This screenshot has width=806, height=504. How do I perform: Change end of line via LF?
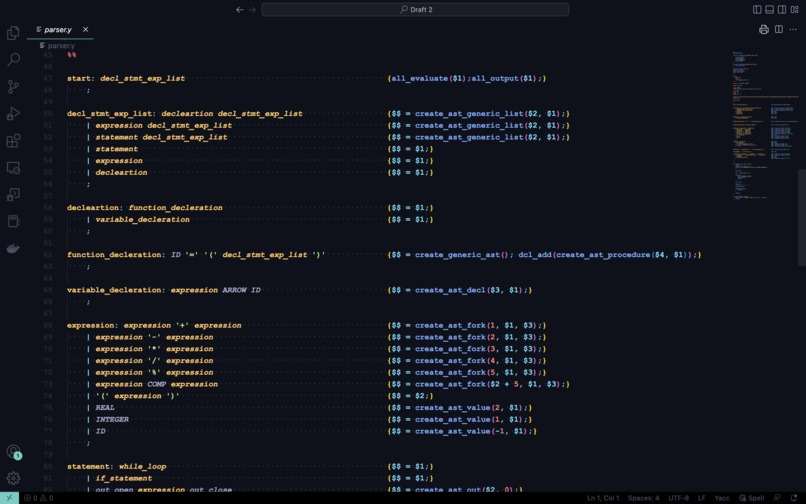(701, 498)
